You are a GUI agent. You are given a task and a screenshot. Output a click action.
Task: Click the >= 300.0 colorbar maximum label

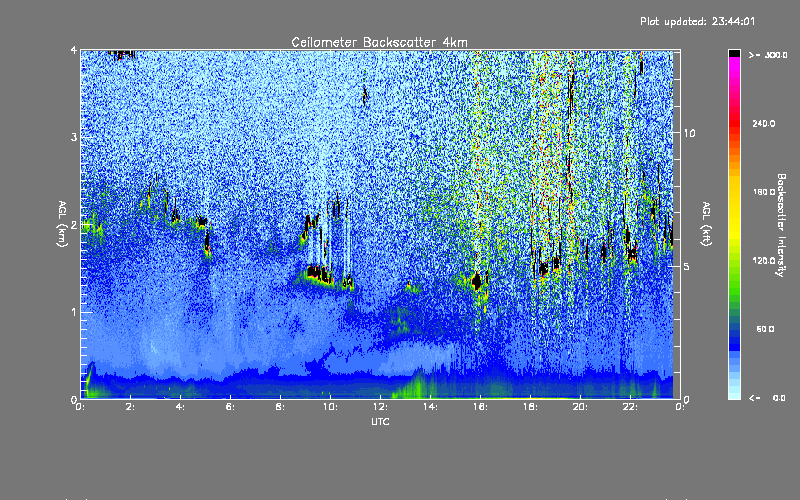tap(768, 55)
